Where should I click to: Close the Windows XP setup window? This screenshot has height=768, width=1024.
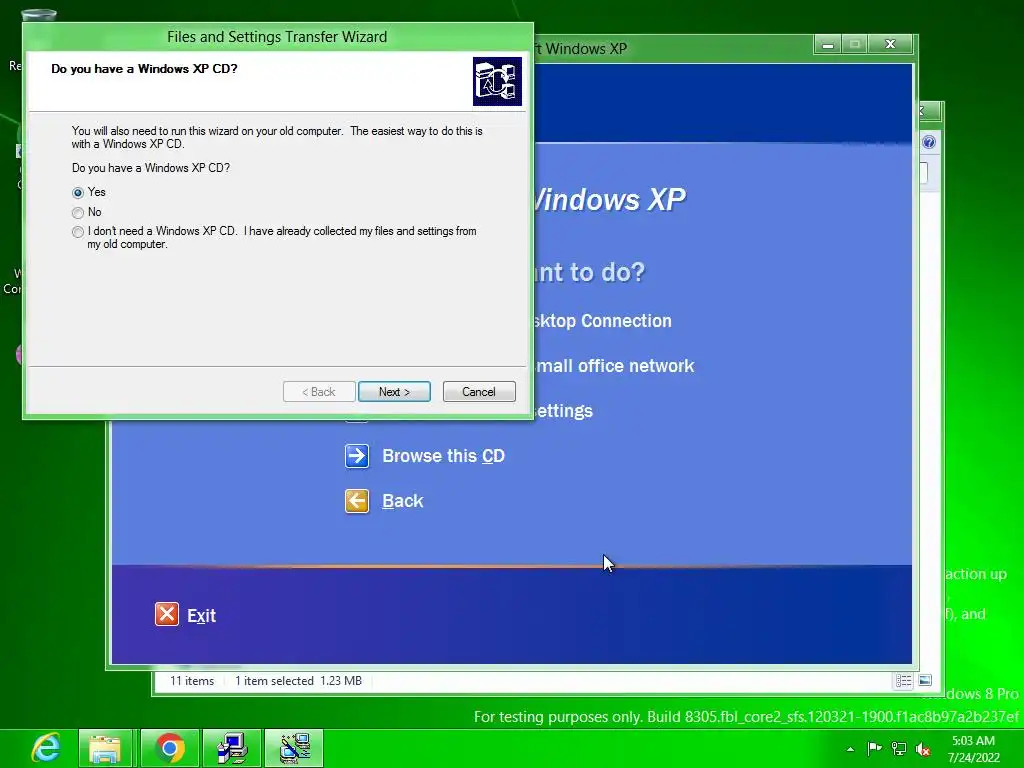(x=890, y=44)
